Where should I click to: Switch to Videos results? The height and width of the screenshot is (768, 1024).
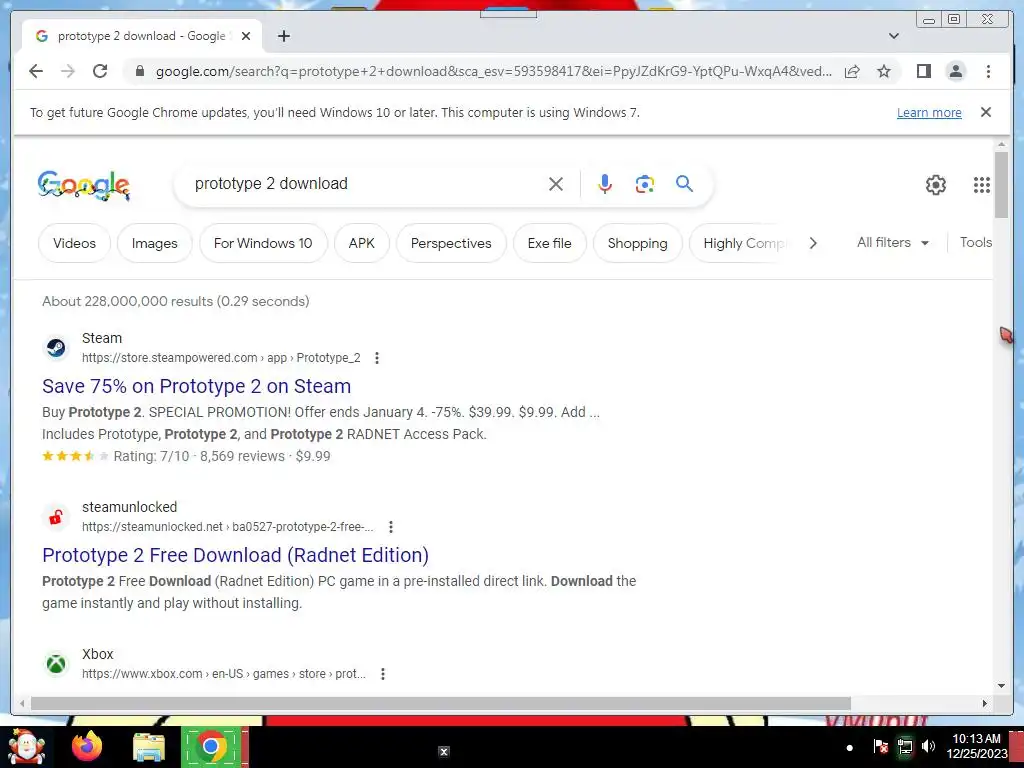[x=74, y=243]
